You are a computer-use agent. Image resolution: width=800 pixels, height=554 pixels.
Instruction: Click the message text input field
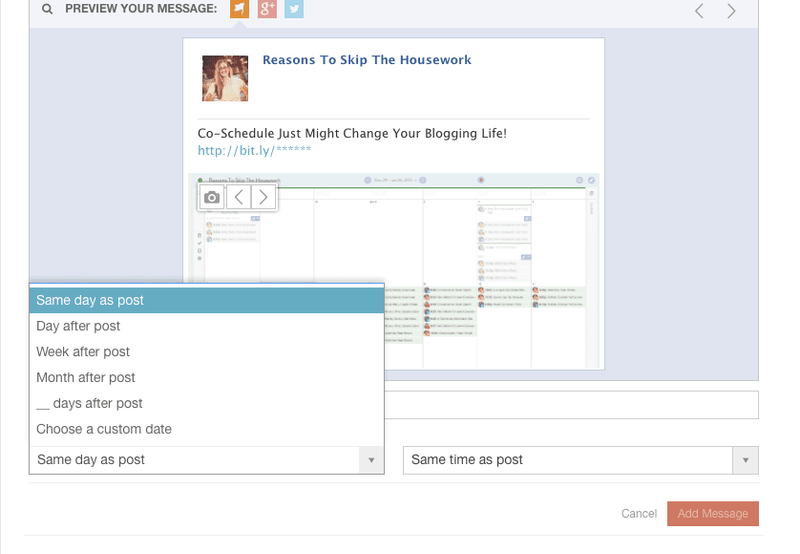571,405
